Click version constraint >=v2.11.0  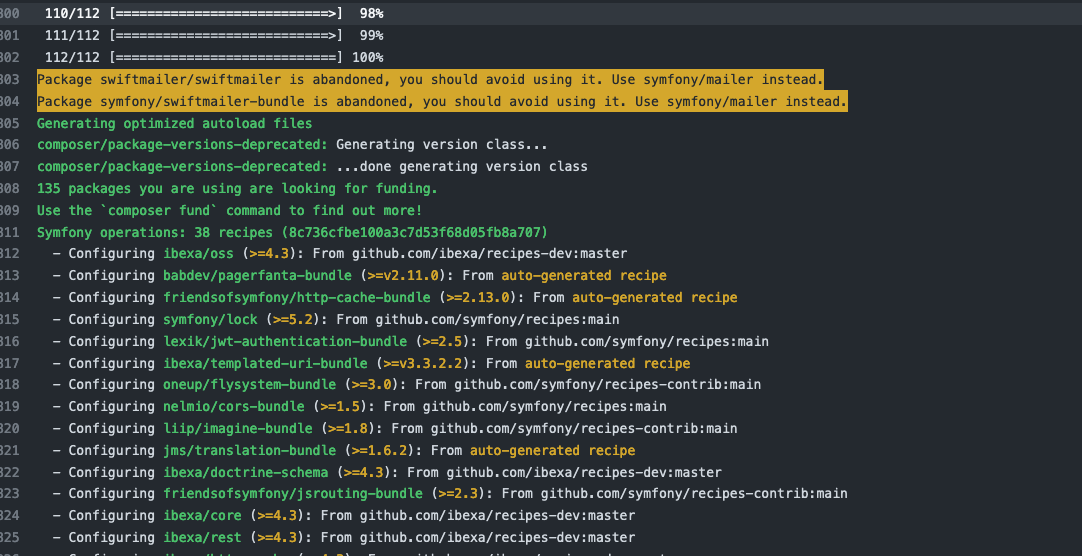[x=402, y=275]
